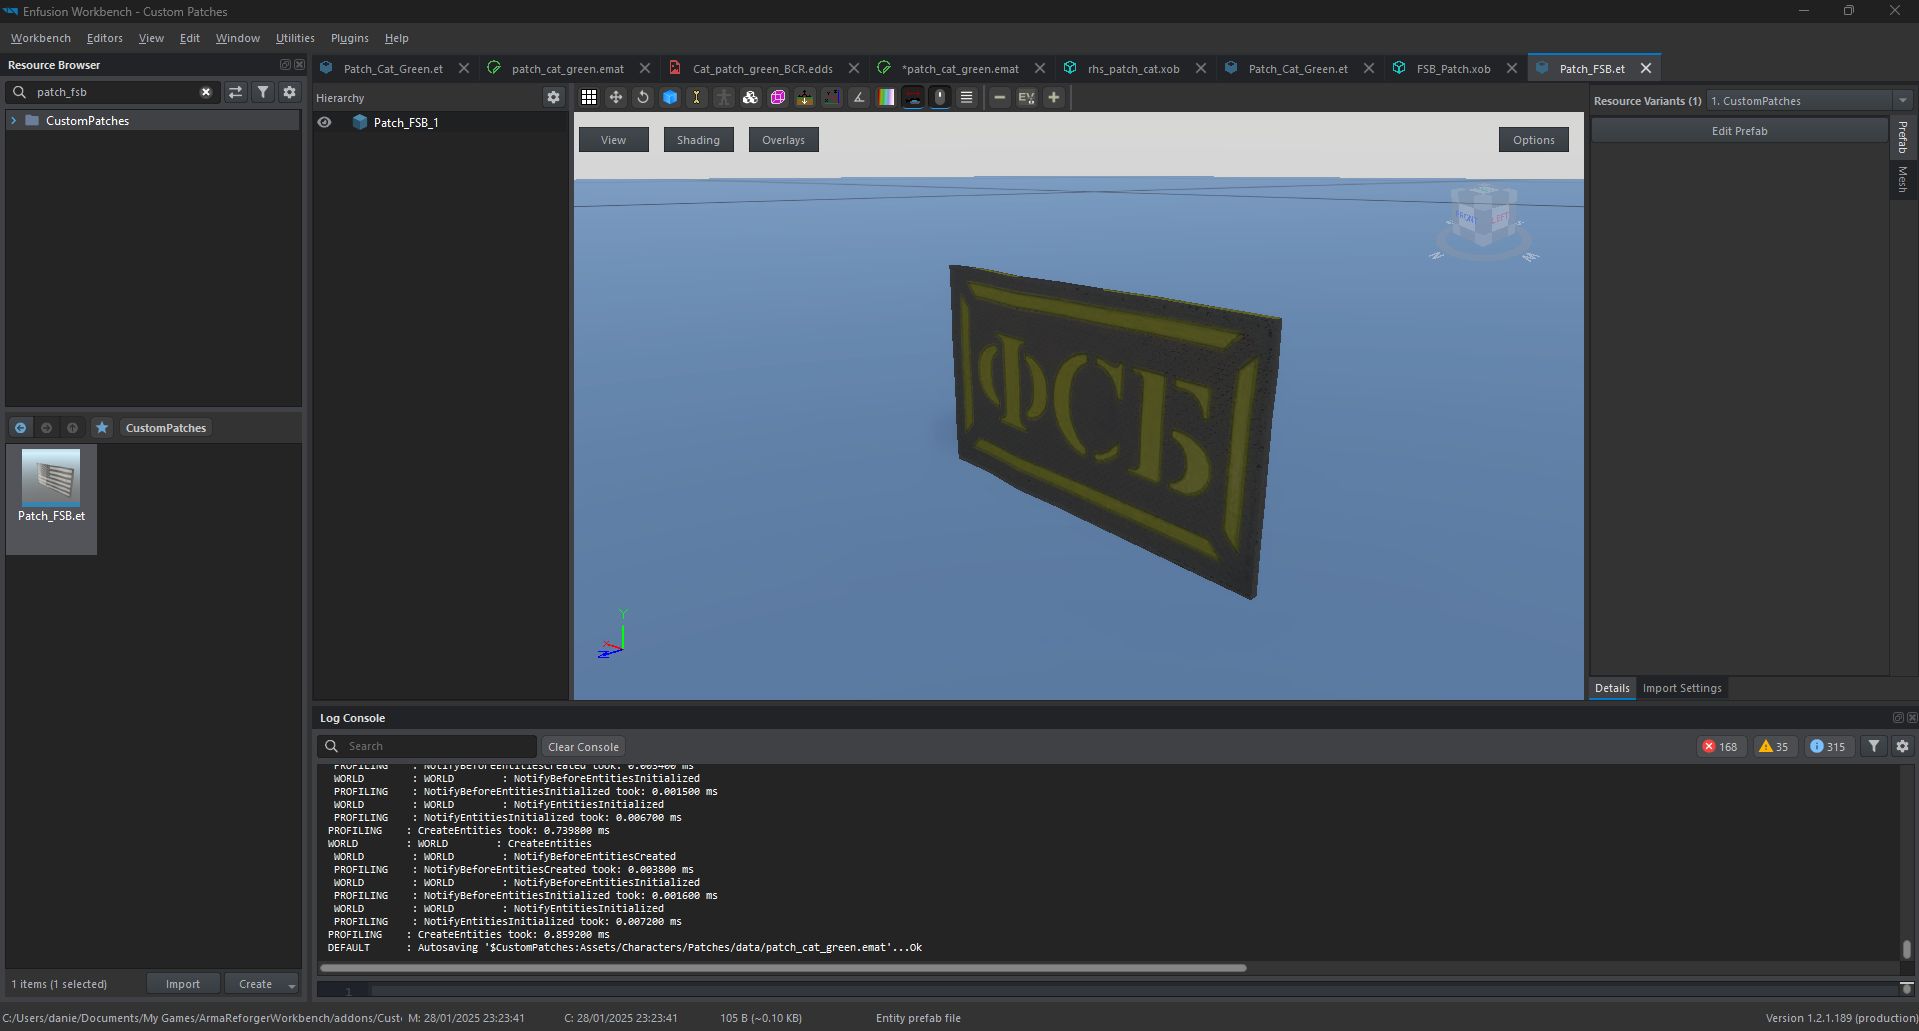The width and height of the screenshot is (1919, 1031).
Task: Open Resource Browser filter options
Action: (262, 91)
